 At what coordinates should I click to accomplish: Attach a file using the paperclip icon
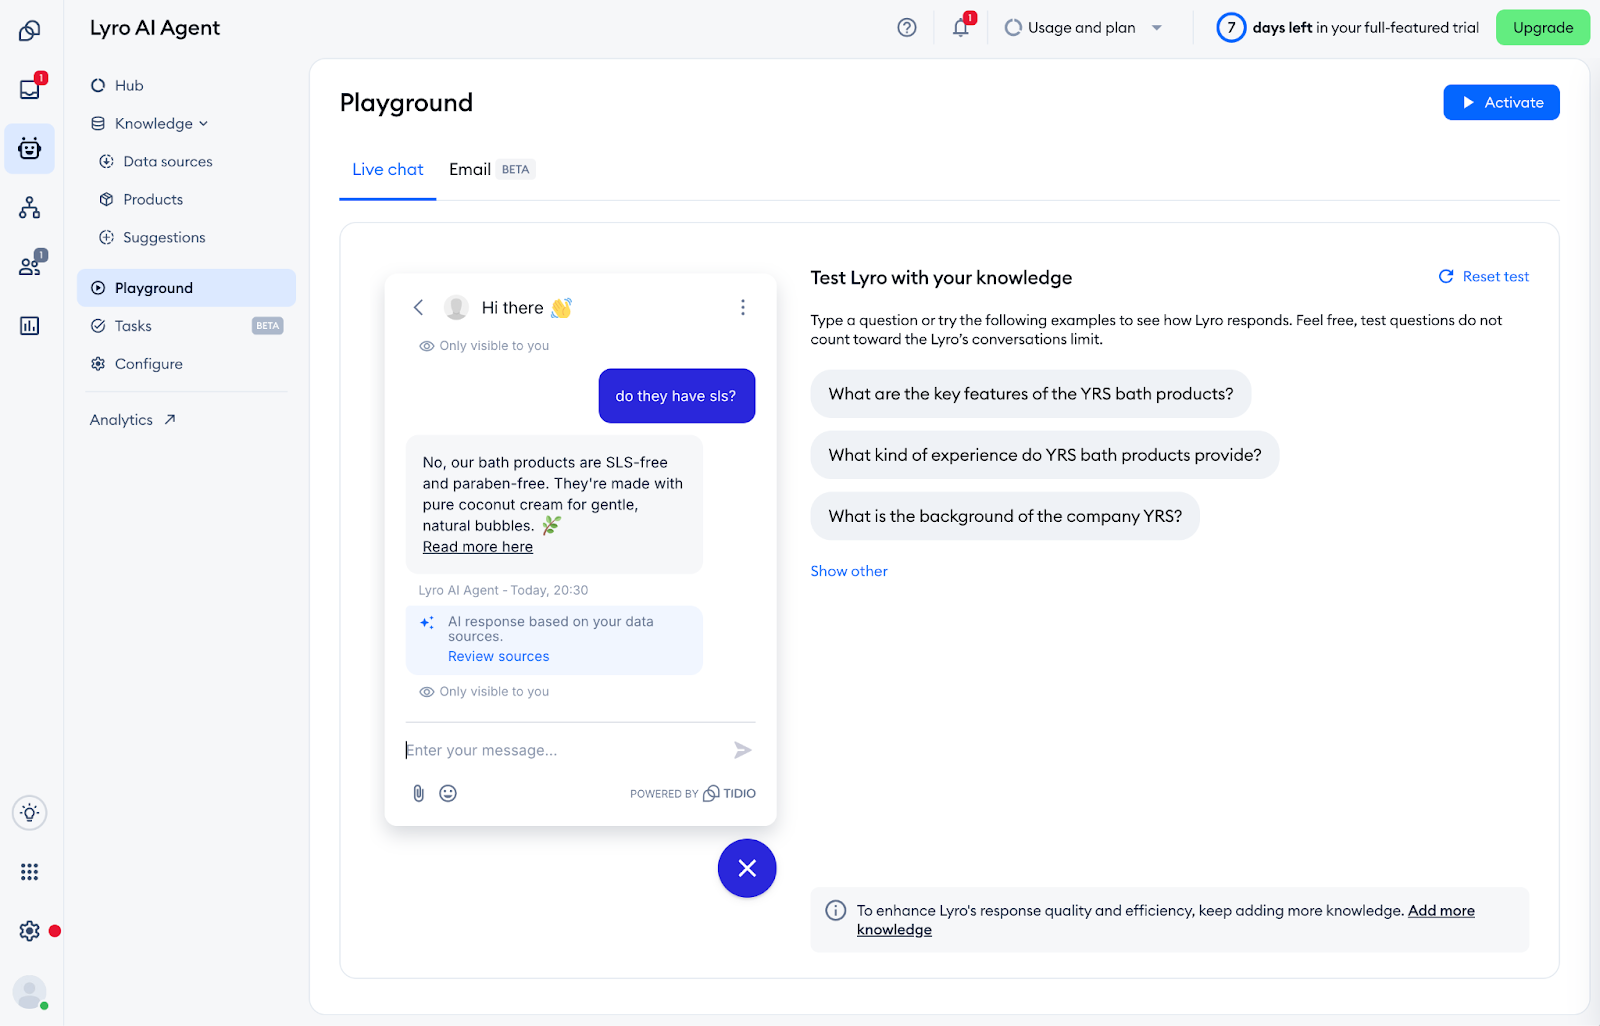pos(417,793)
